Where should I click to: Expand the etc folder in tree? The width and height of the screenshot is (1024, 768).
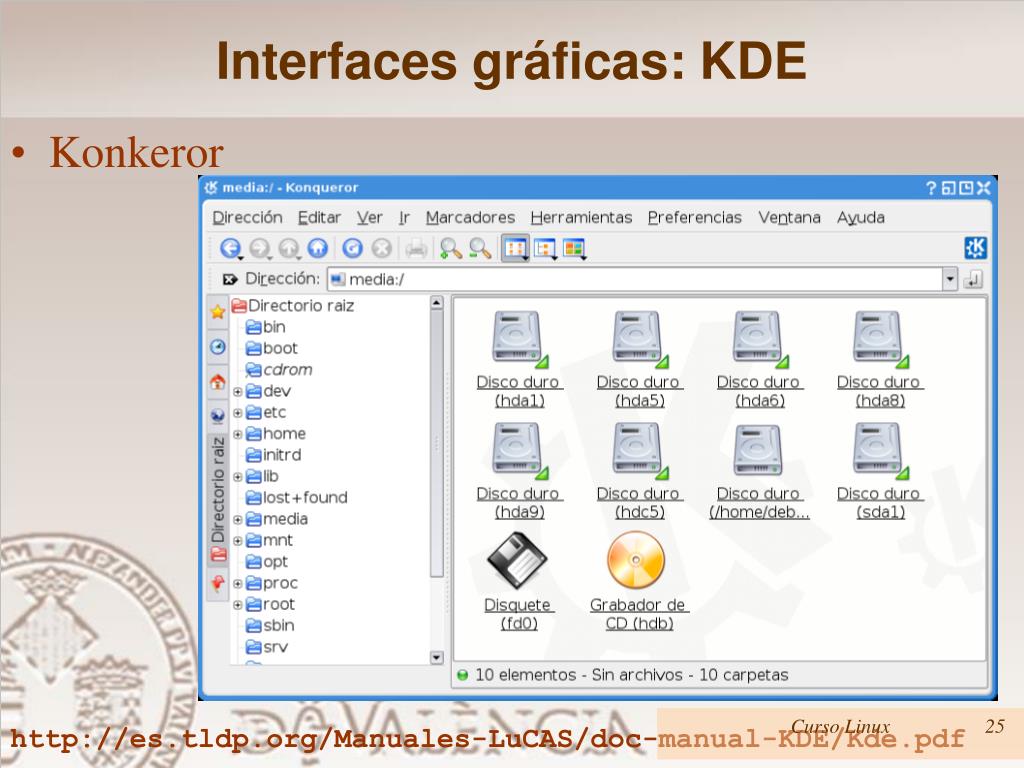coord(238,413)
